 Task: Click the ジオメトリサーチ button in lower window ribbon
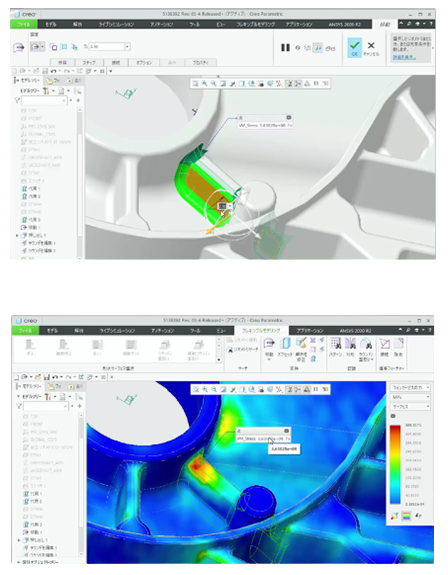tap(243, 350)
